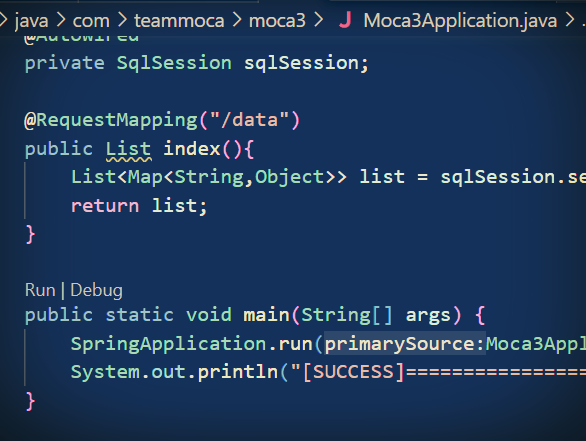Click the return keyword
The image size is (586, 441).
pos(105,206)
